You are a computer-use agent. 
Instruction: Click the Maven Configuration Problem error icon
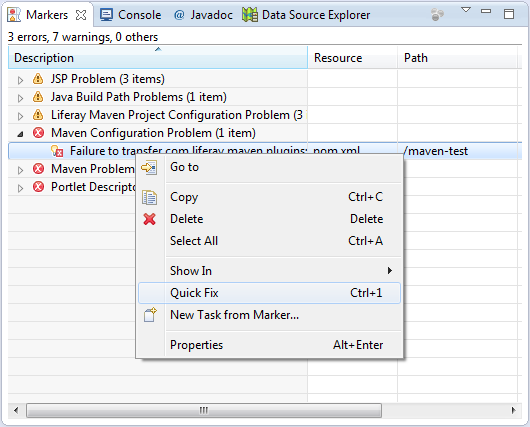click(38, 133)
